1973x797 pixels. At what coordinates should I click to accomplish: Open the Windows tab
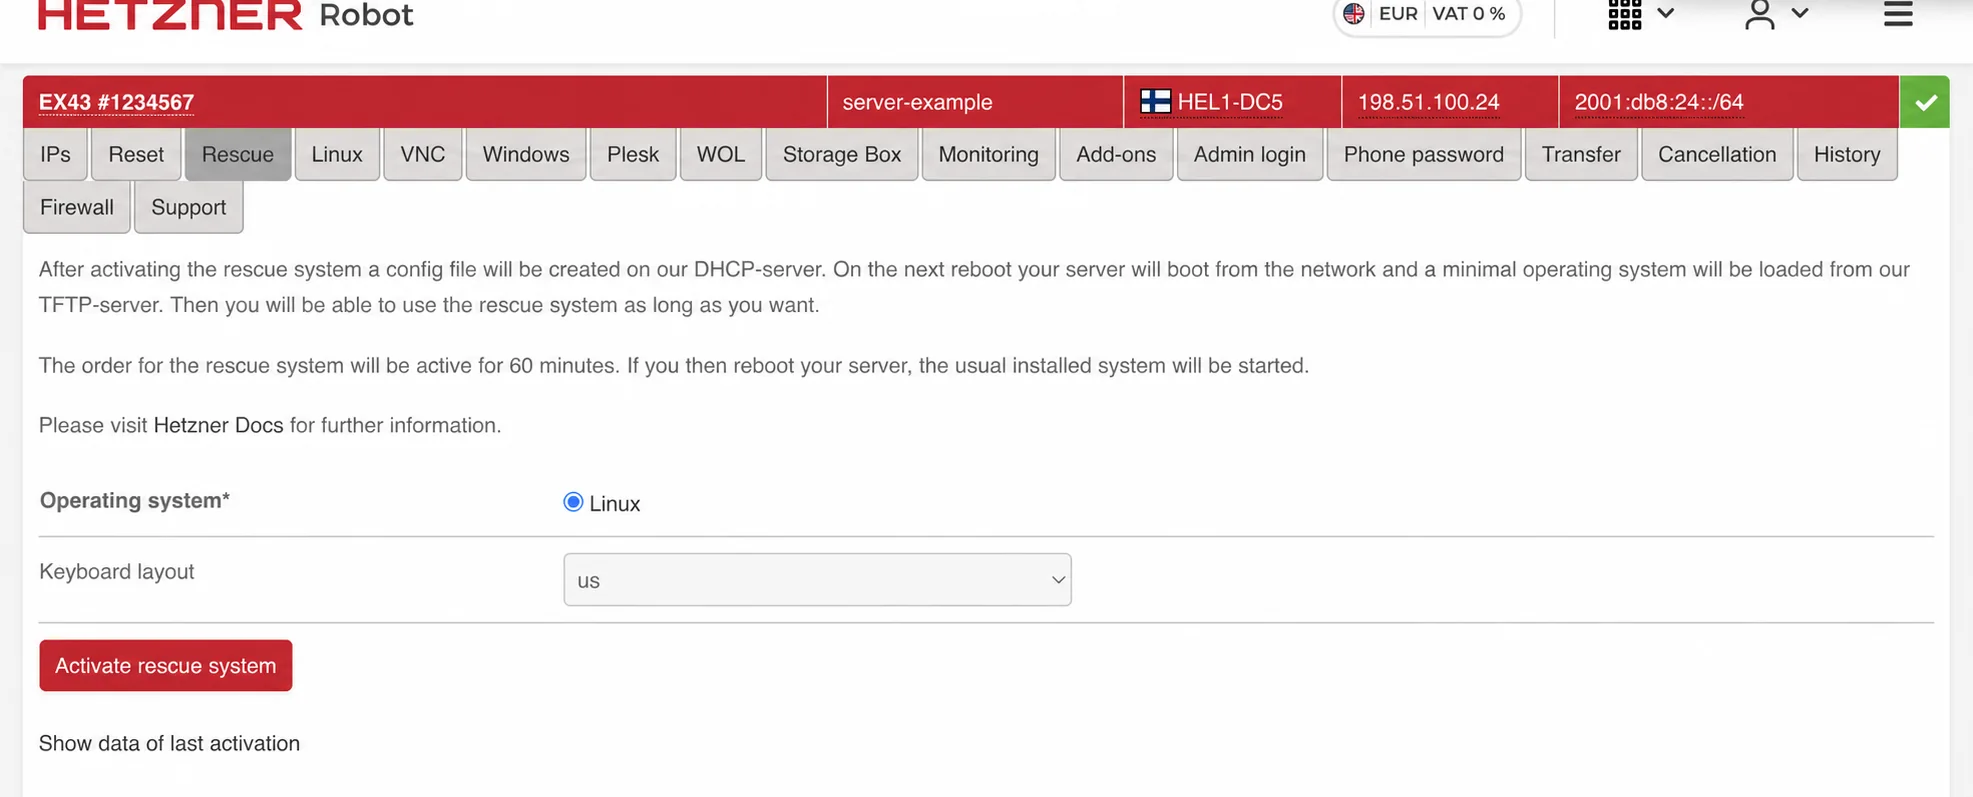pyautogui.click(x=526, y=154)
